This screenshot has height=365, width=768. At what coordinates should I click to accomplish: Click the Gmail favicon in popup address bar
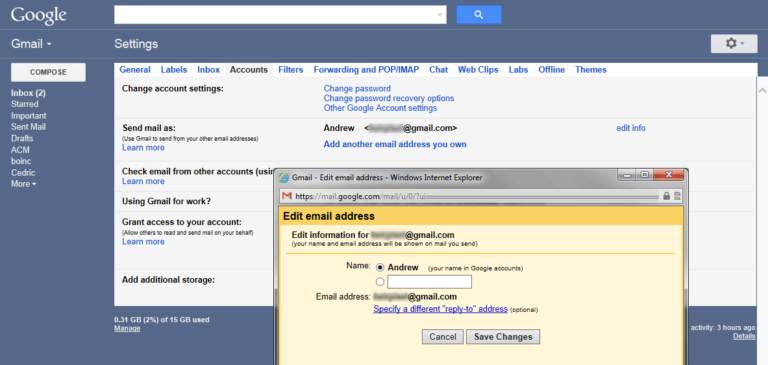[287, 196]
